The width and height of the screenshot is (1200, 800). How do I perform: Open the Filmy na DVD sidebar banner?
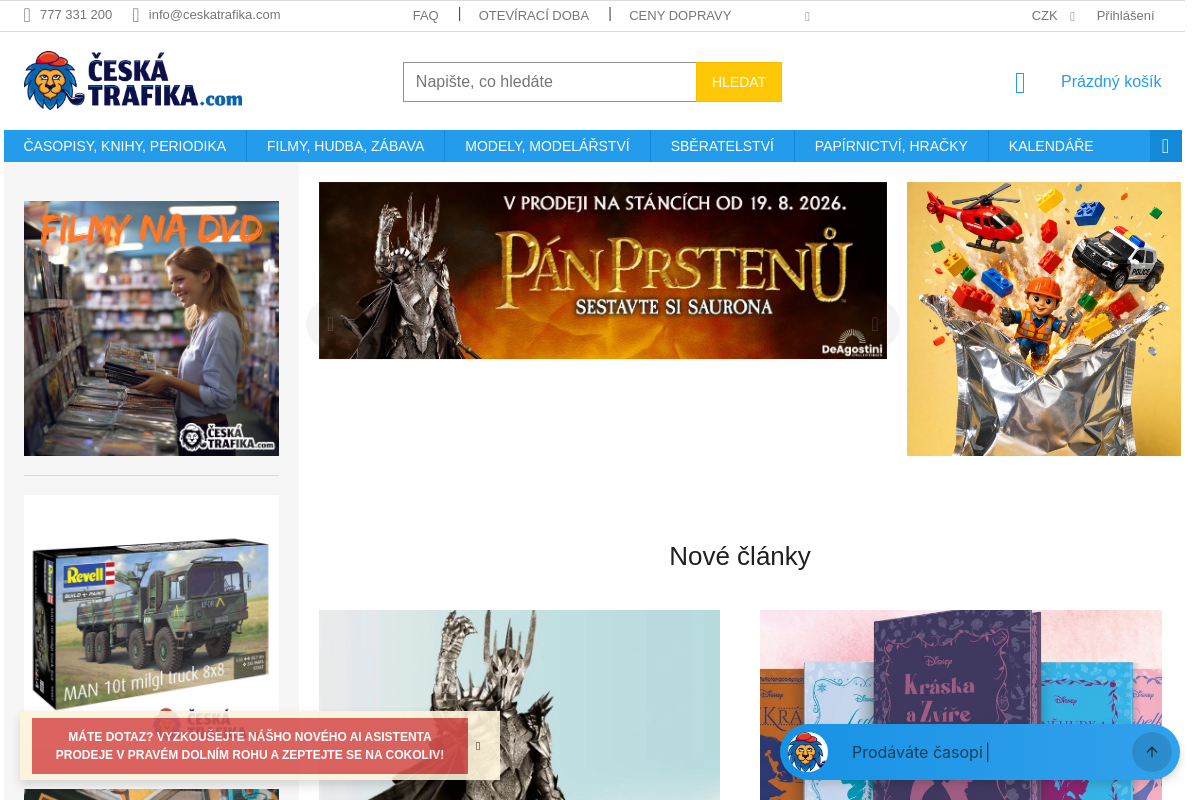pyautogui.click(x=151, y=328)
